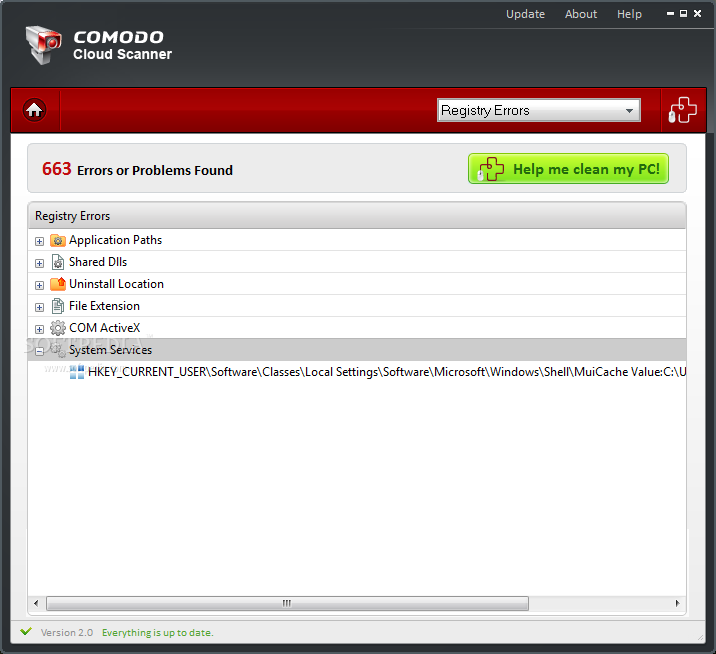Open the About menu
716x654 pixels.
pos(581,14)
